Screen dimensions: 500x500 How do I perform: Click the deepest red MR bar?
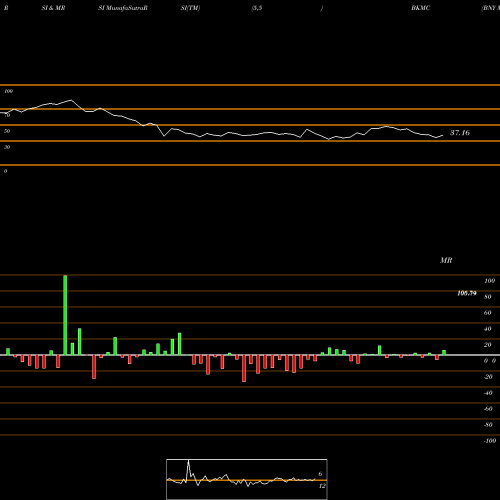click(244, 368)
